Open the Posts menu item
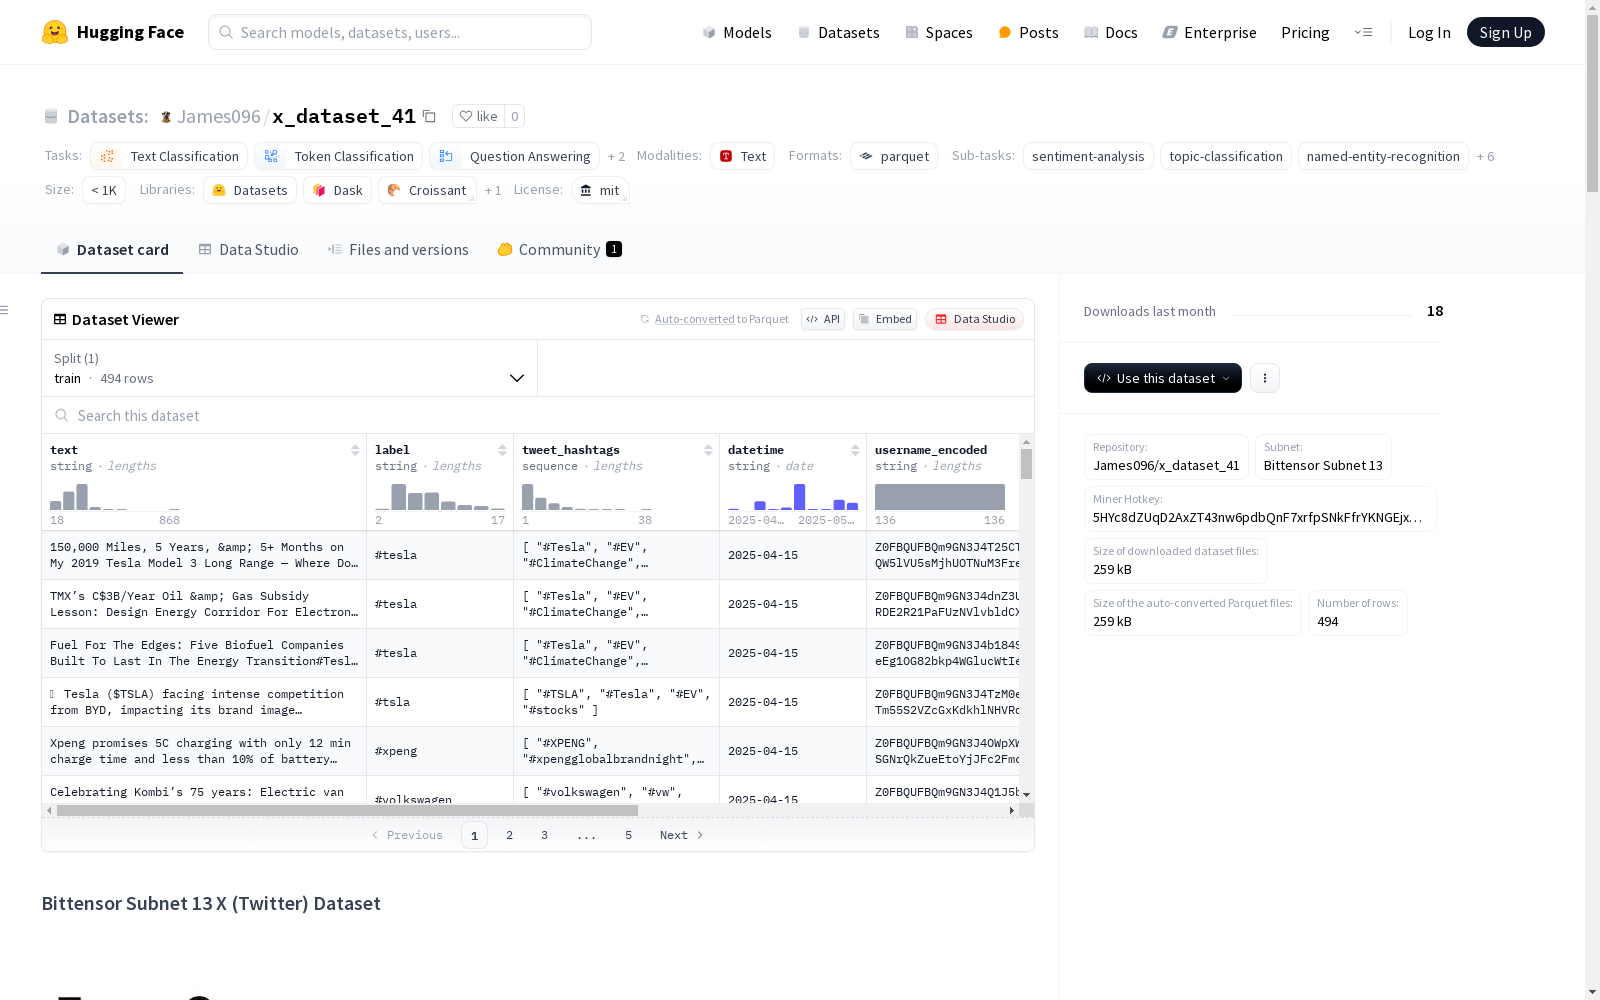Screen dimensions: 1600x1000 pos(1028,32)
